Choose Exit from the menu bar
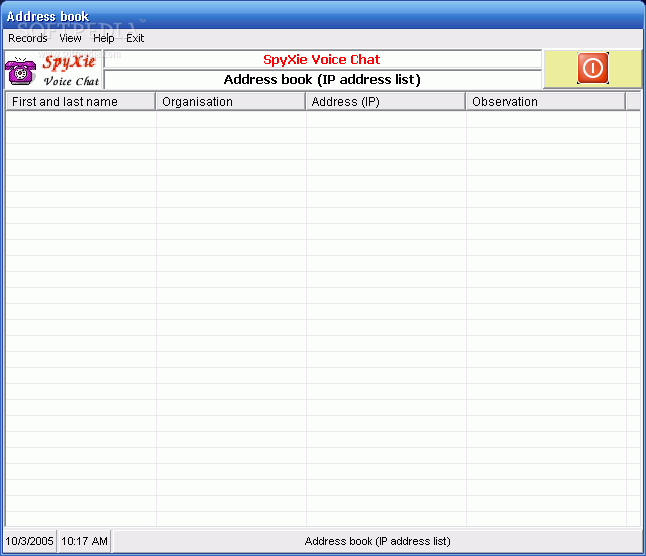Screen dimensions: 646x556 [x=135, y=38]
